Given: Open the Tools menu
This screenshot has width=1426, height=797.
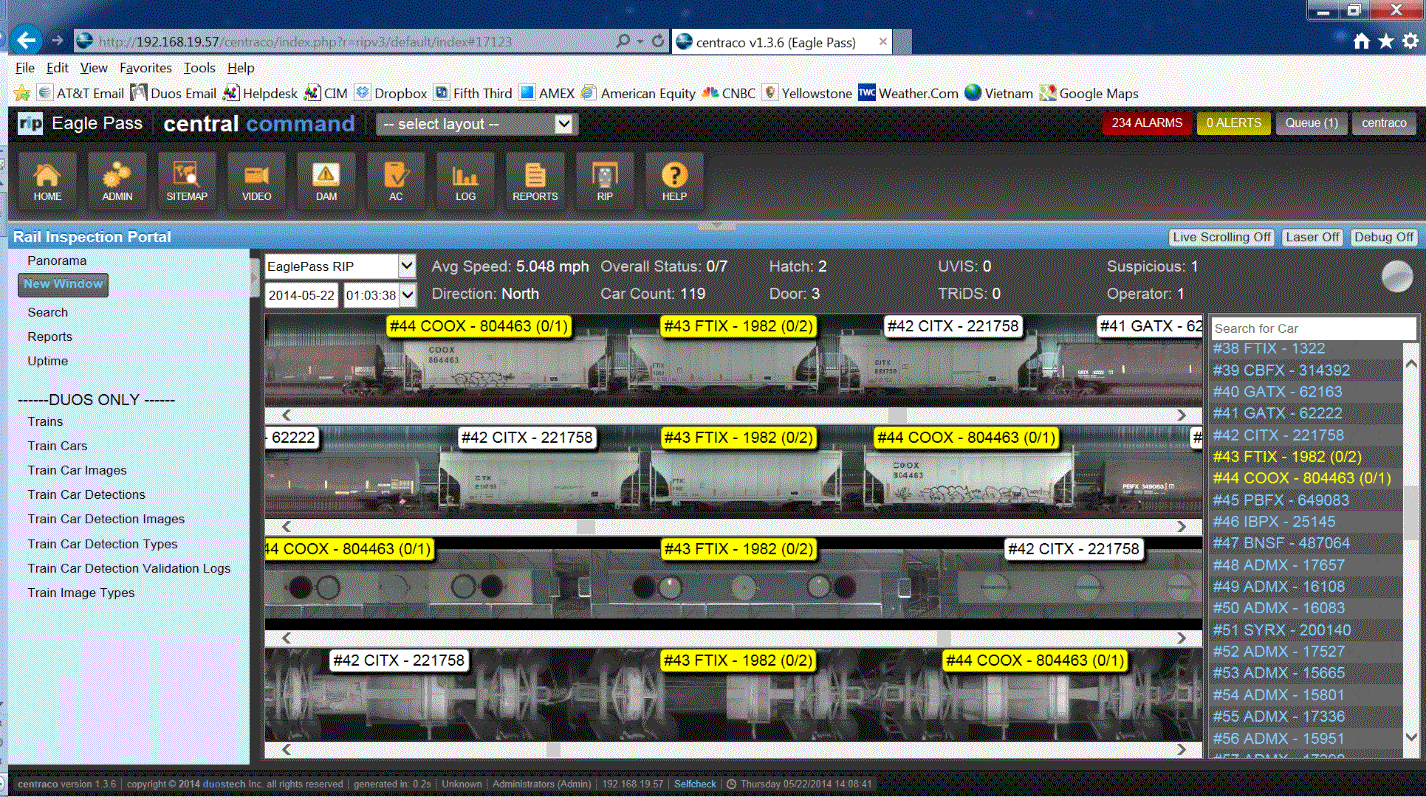Looking at the screenshot, I should point(199,68).
